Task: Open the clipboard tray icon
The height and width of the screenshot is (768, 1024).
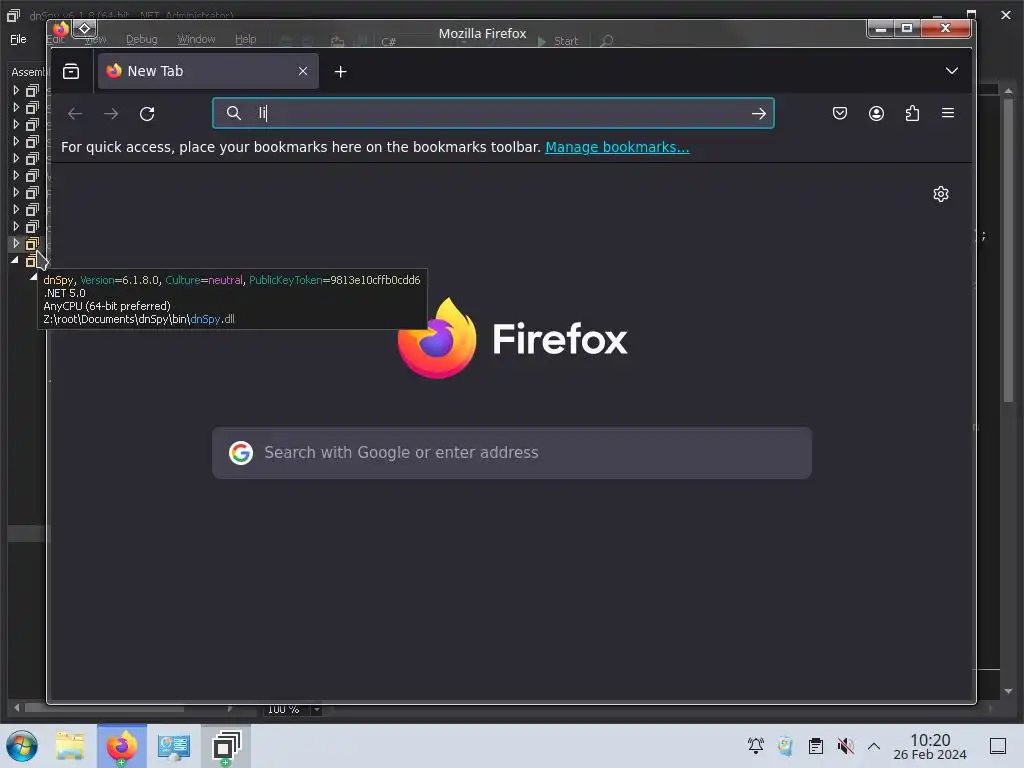Action: coord(816,746)
